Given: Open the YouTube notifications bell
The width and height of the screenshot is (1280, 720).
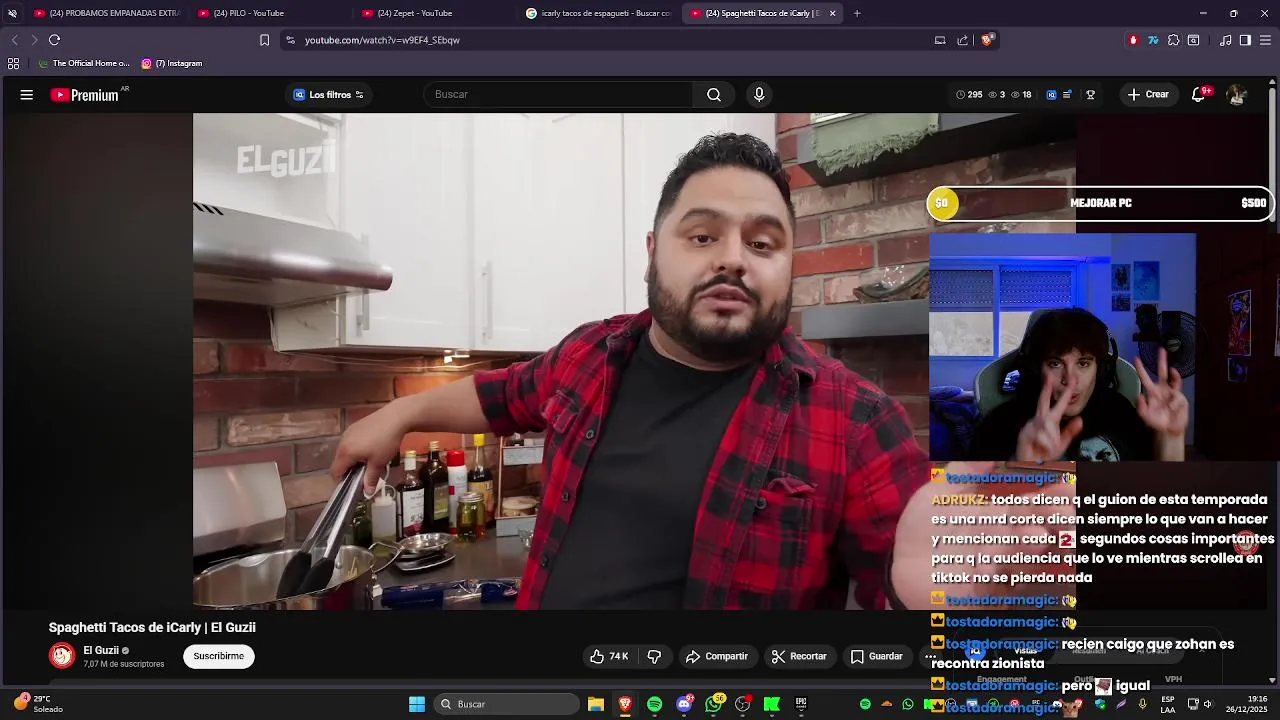Looking at the screenshot, I should [1199, 94].
